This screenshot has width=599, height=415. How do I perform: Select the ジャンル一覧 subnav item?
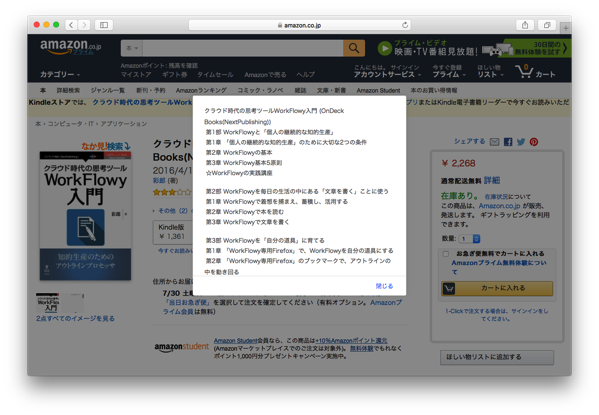click(x=108, y=90)
